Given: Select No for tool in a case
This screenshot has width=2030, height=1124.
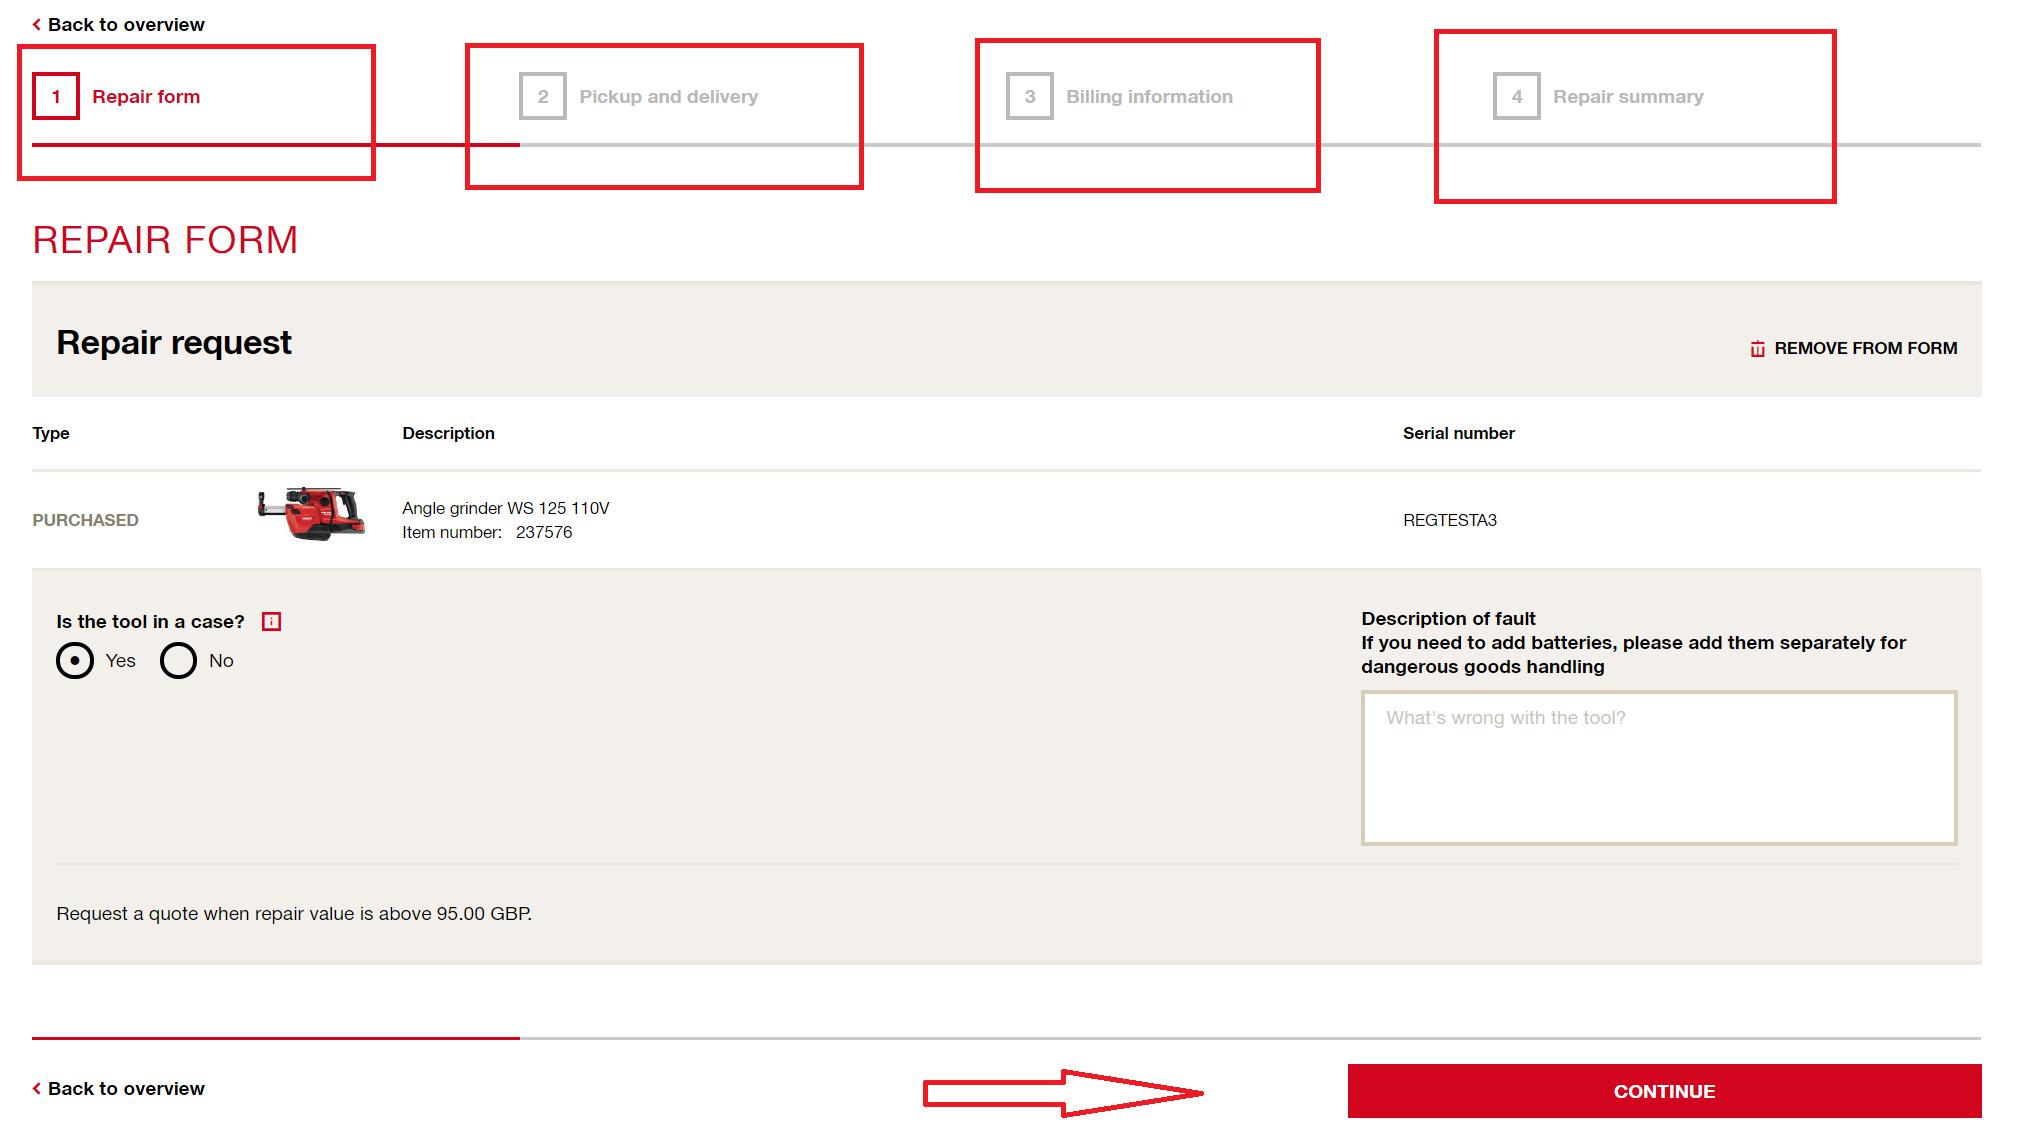Looking at the screenshot, I should click(179, 661).
